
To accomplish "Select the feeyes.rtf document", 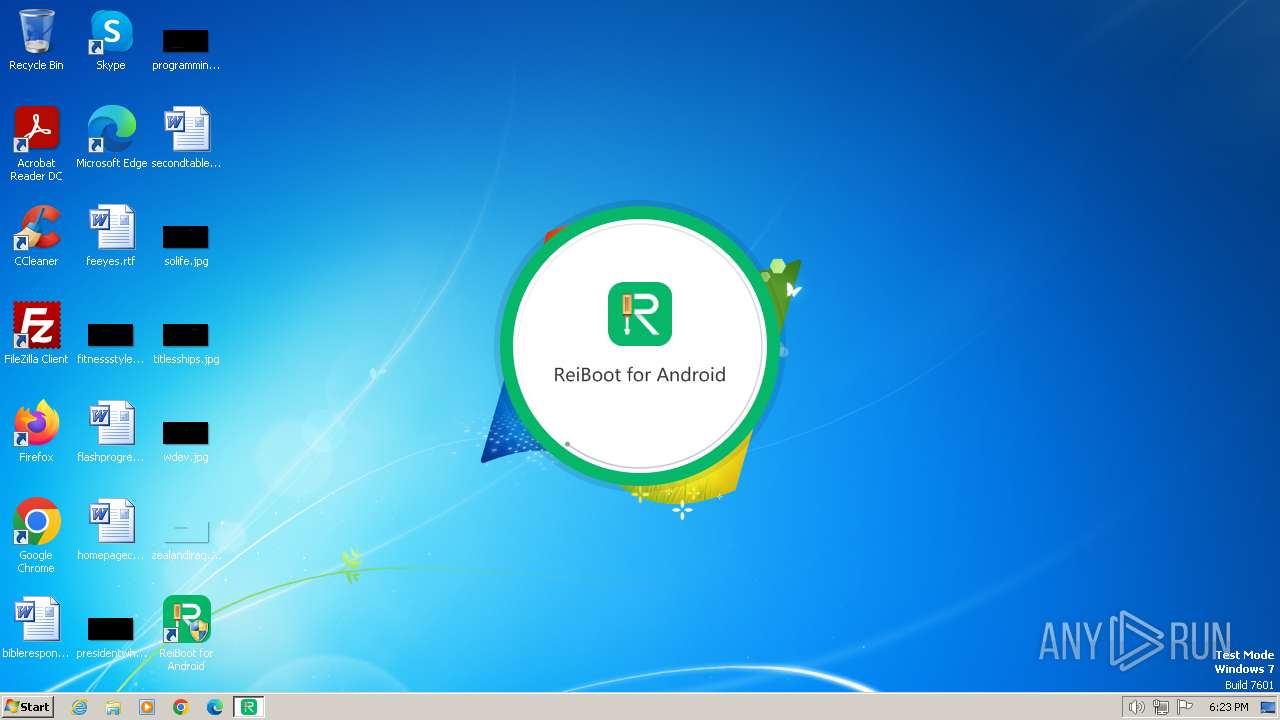I will click(111, 236).
